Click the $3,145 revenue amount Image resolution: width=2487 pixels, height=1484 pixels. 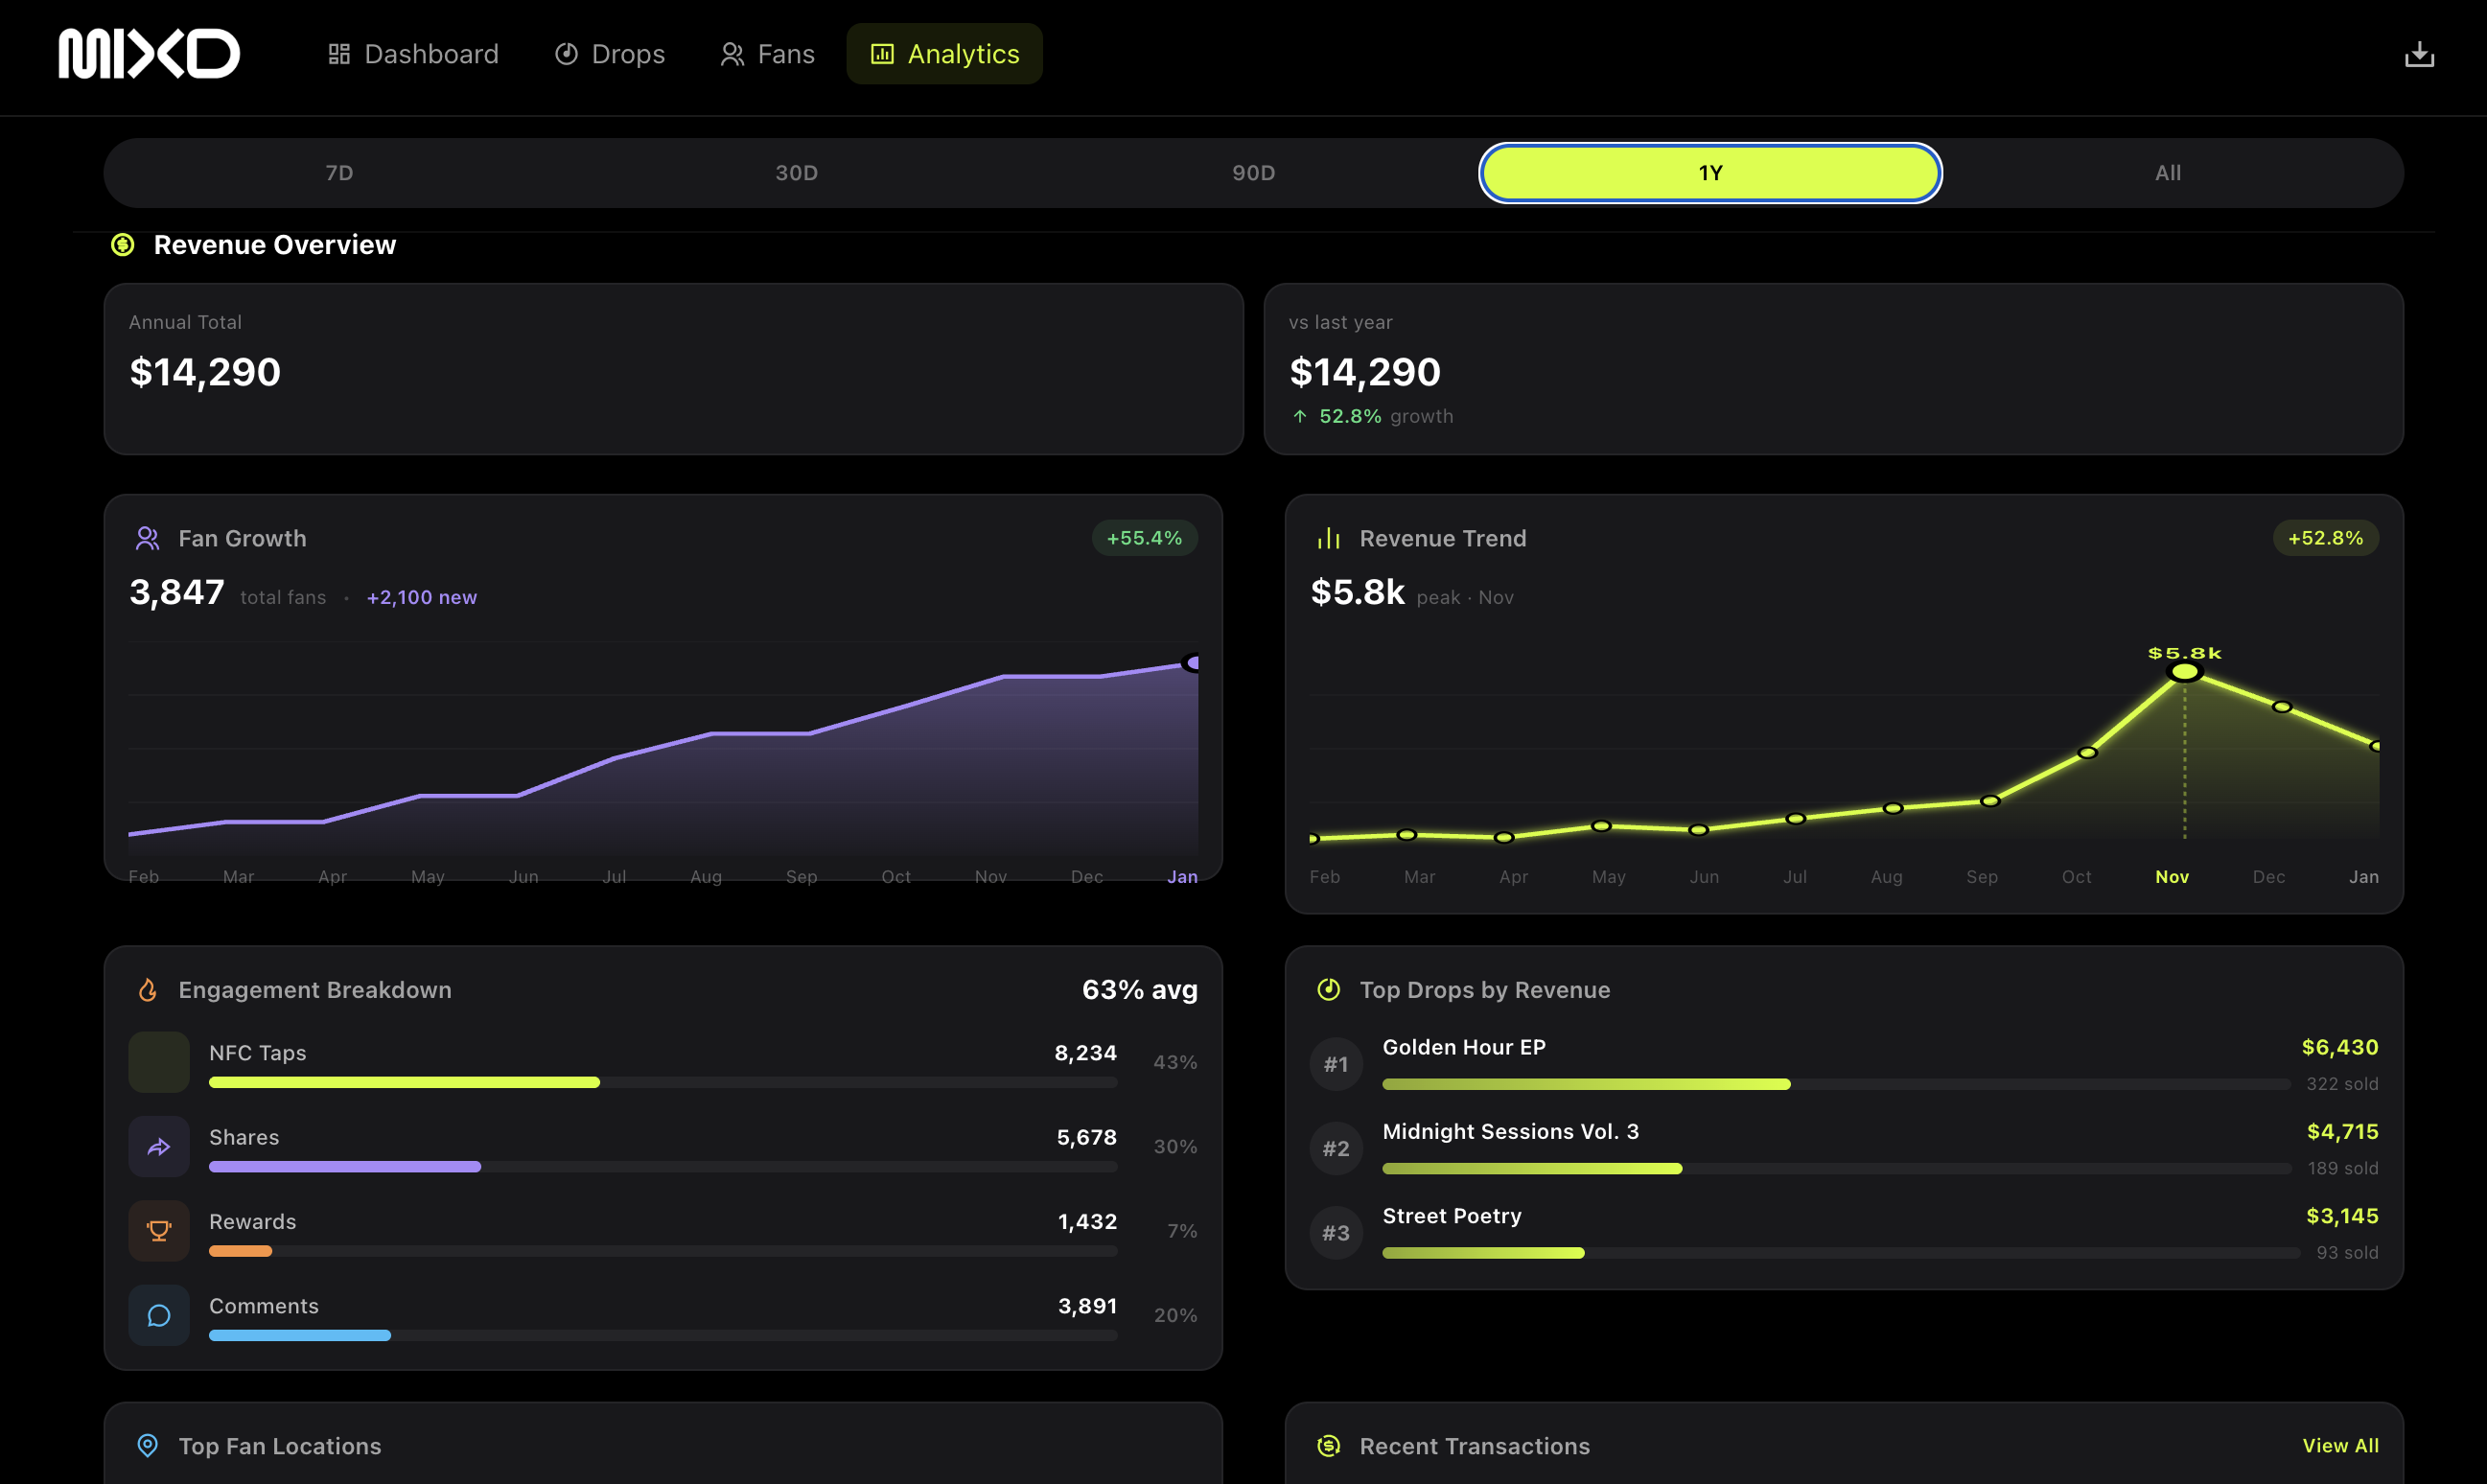(2342, 1216)
